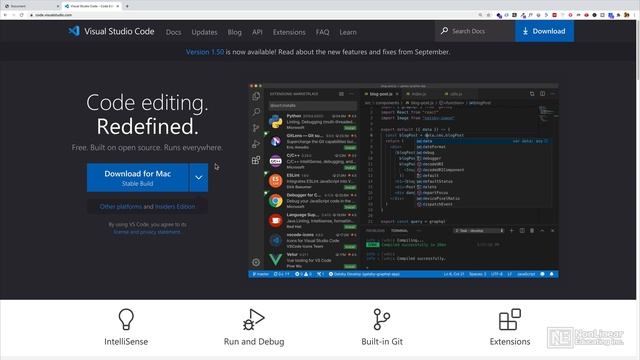
Task: Open the Visual Studio Code home title link
Action: (x=119, y=31)
